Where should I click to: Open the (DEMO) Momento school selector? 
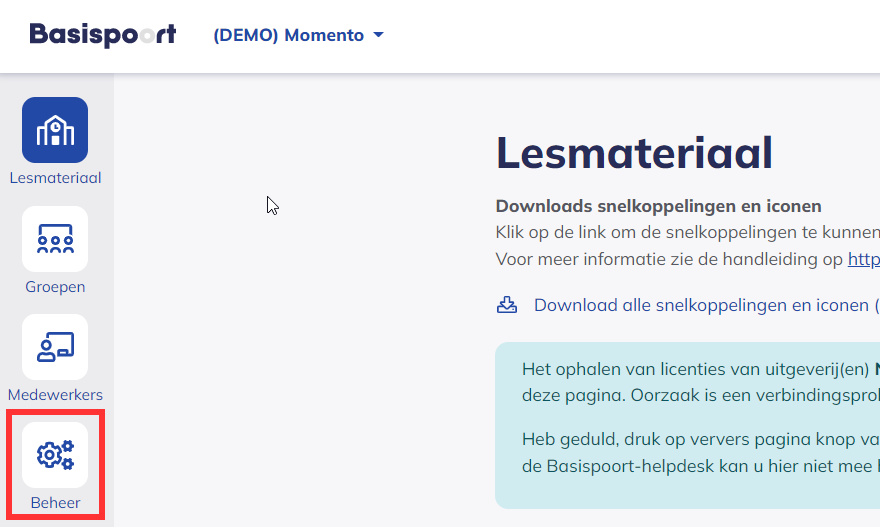[x=288, y=35]
